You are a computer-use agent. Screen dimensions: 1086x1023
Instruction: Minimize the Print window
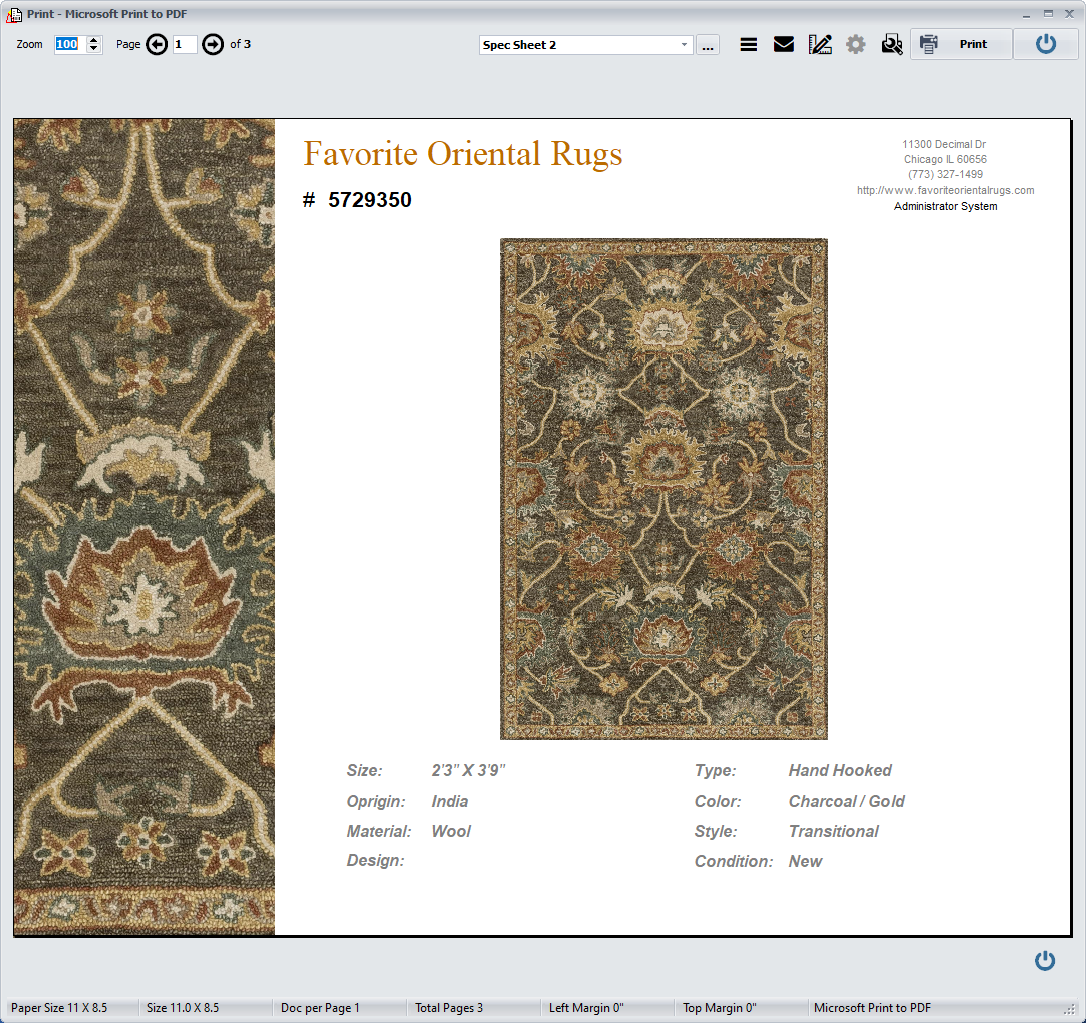coord(1026,14)
